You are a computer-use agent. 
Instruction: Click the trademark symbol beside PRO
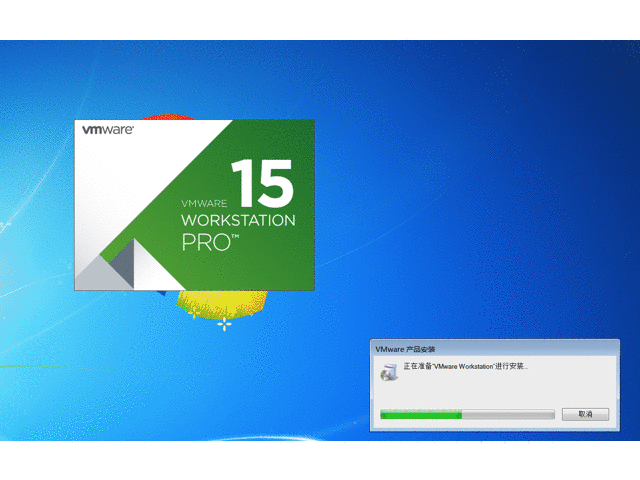click(237, 237)
